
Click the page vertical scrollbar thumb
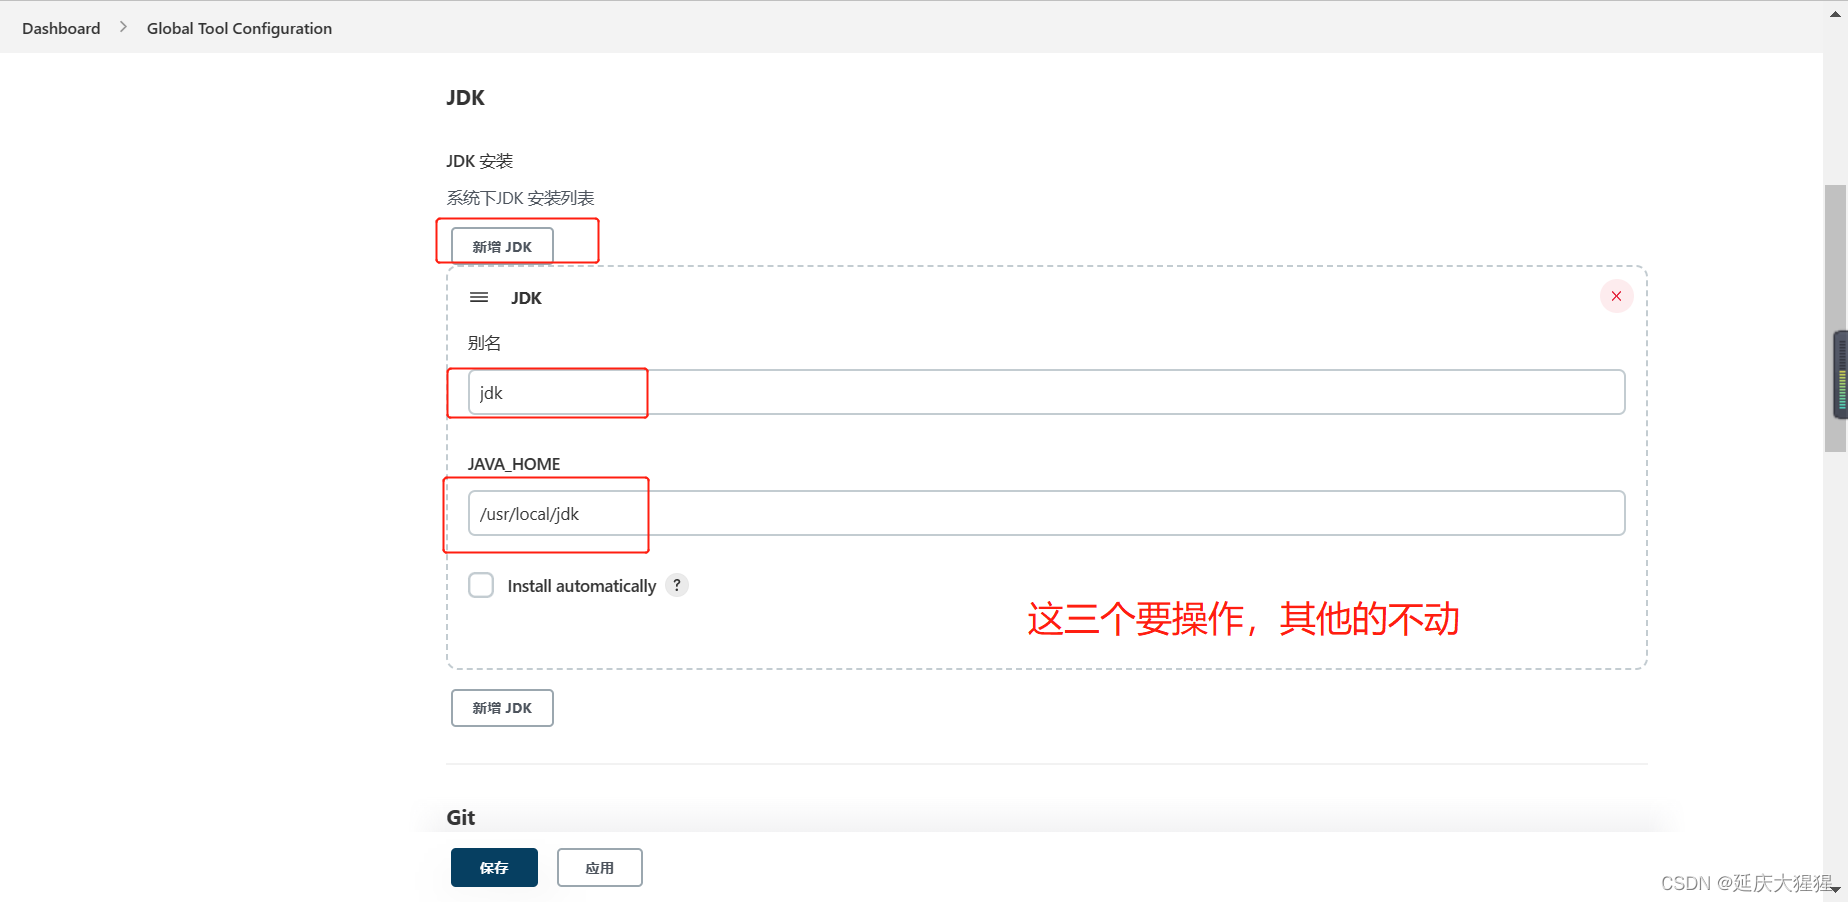(1835, 318)
